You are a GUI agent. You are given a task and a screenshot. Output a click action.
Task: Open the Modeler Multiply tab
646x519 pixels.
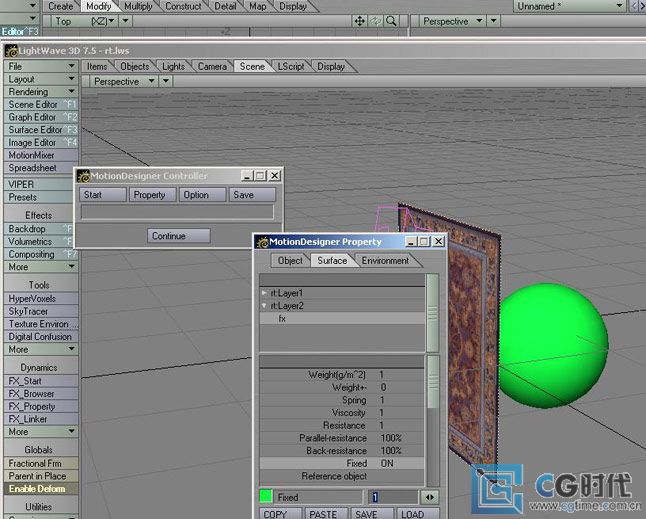[138, 6]
